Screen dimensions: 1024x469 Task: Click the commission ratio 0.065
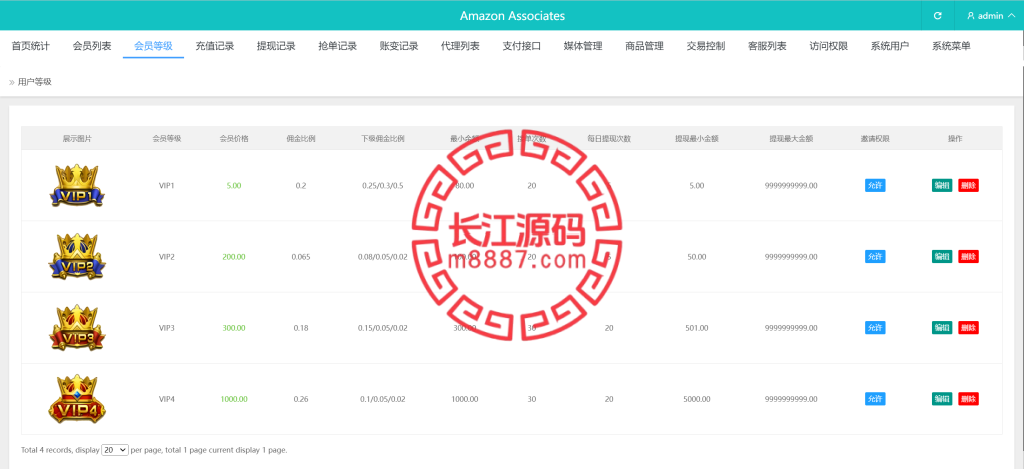tap(300, 257)
